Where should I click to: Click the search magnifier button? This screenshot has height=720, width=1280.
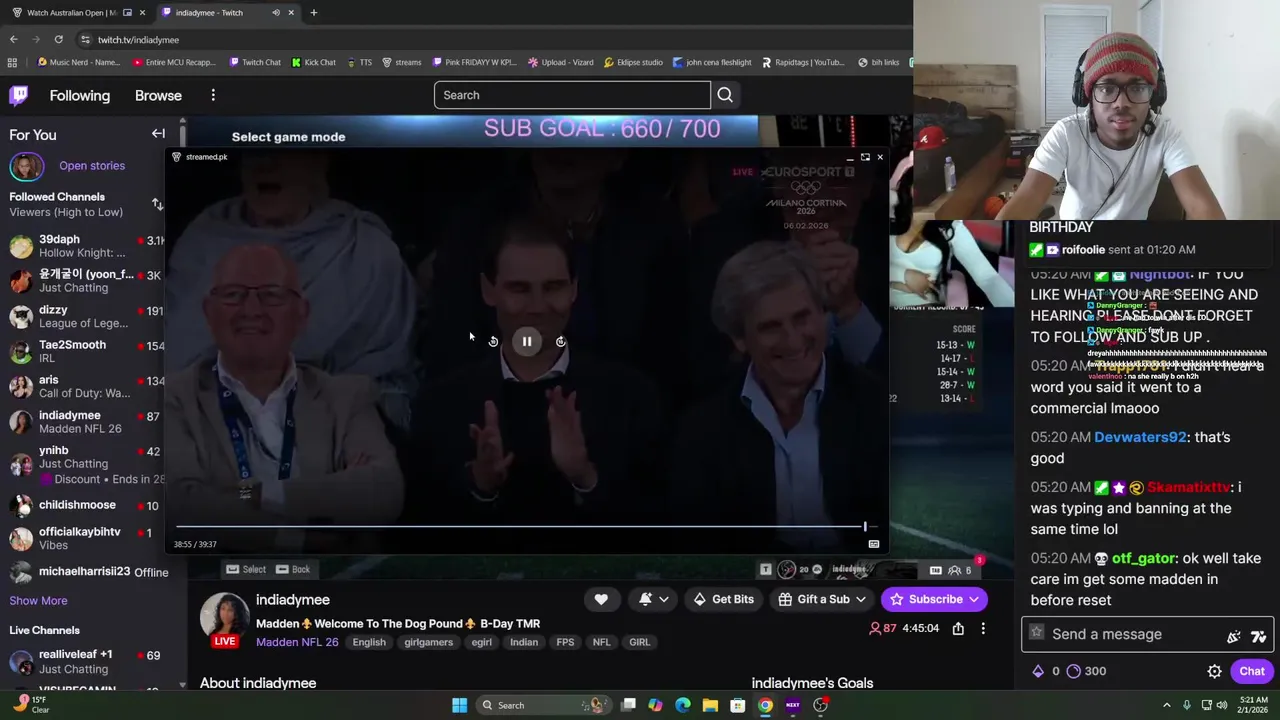click(x=725, y=95)
